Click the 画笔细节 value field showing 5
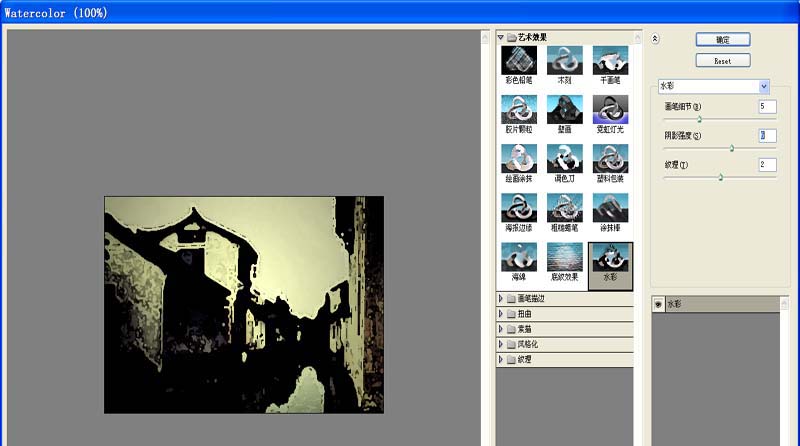Image resolution: width=800 pixels, height=446 pixels. (767, 107)
